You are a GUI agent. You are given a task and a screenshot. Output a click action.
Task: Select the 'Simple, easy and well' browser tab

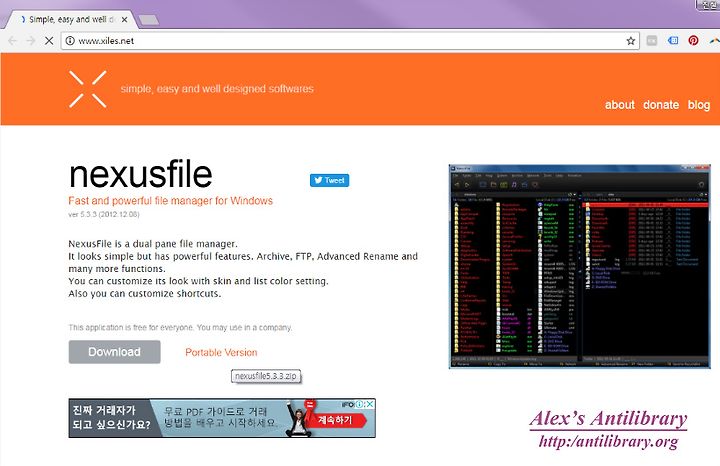pyautogui.click(x=69, y=20)
